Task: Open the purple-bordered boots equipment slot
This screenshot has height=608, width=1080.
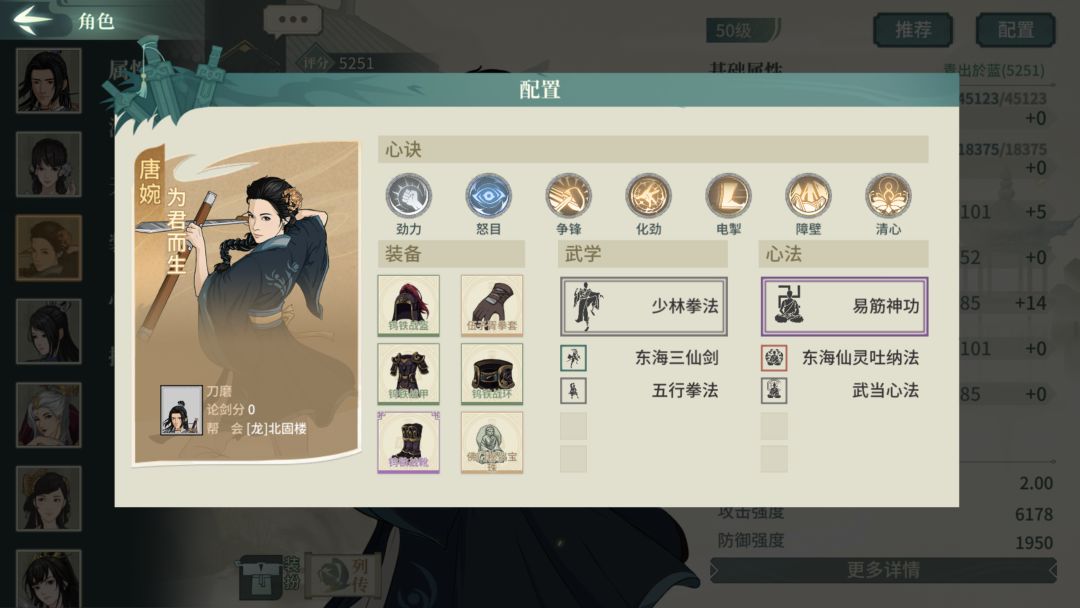Action: point(408,442)
